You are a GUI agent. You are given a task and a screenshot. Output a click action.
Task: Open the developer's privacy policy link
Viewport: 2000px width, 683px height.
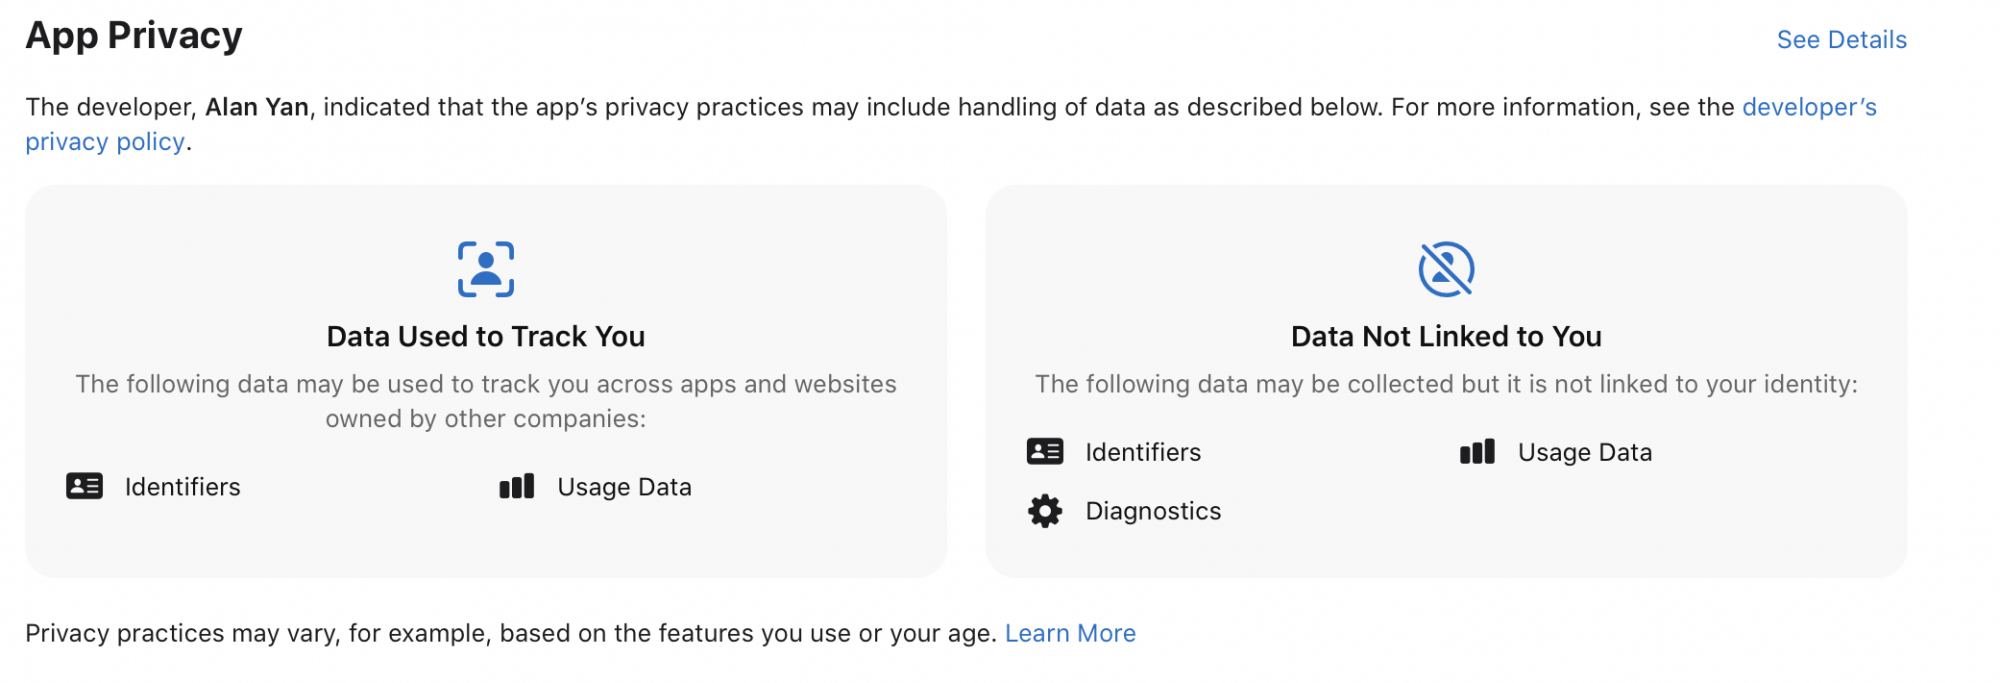[1808, 108]
